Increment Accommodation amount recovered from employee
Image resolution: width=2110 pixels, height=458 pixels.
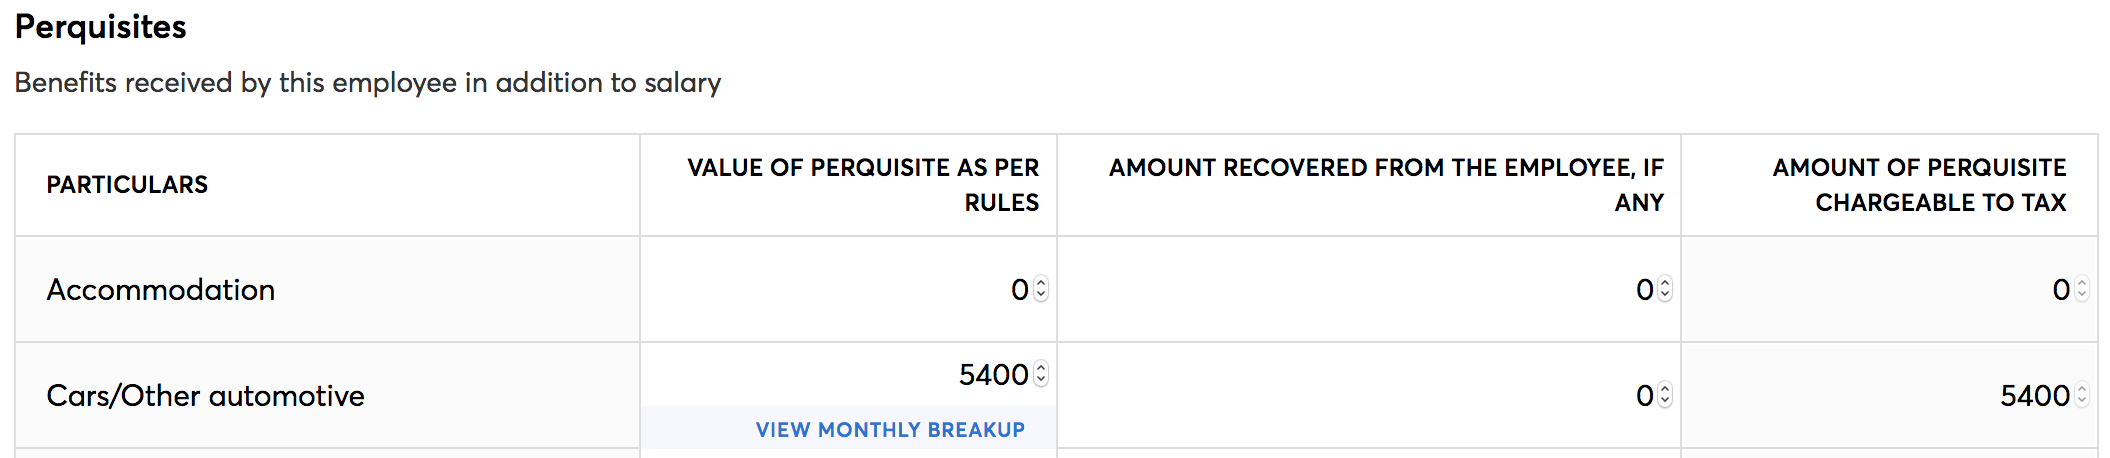click(1665, 283)
